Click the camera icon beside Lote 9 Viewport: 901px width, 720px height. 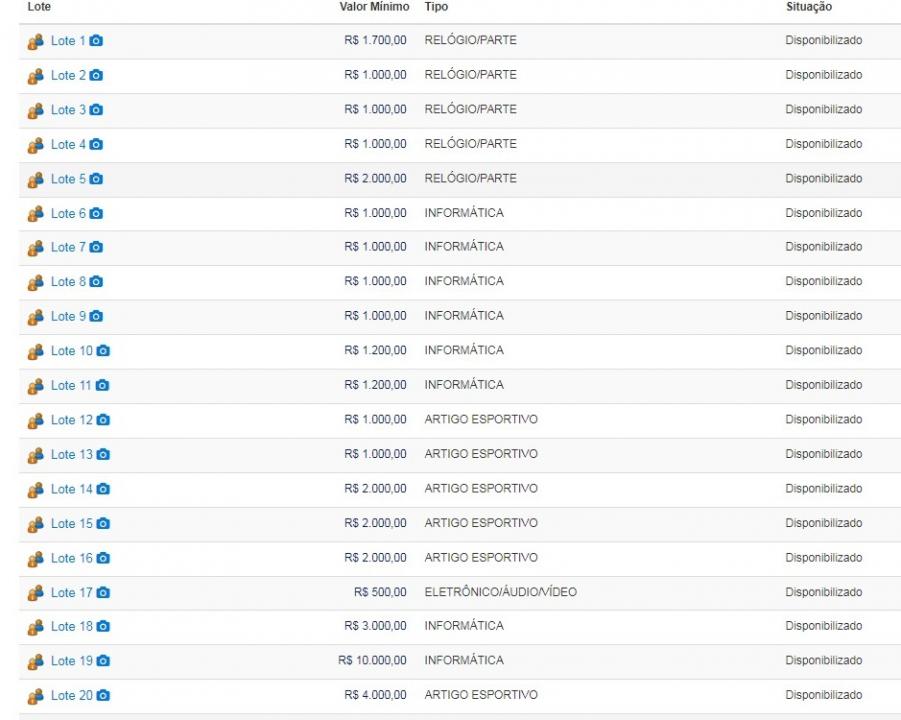pyautogui.click(x=97, y=316)
